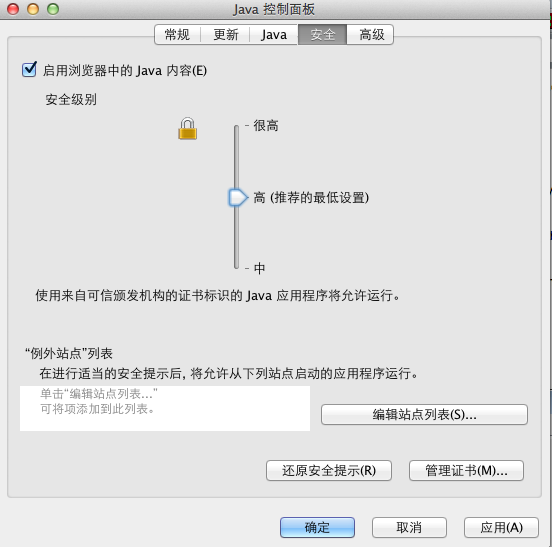Set security level to 很高
This screenshot has width=552, height=547.
[x=266, y=126]
